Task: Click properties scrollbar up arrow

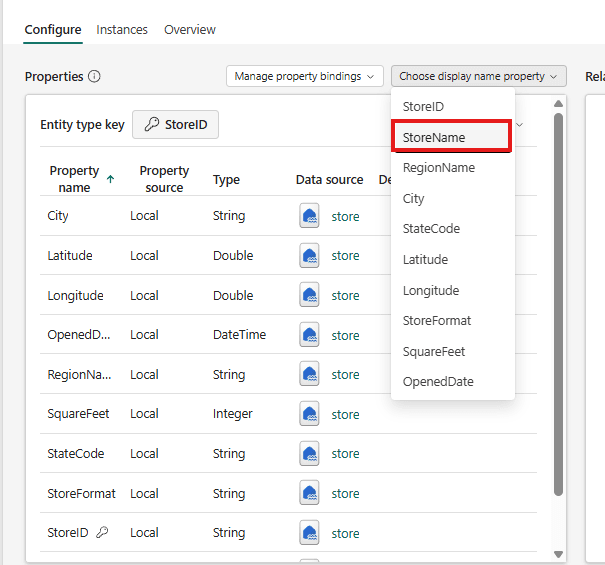Action: pos(558,103)
